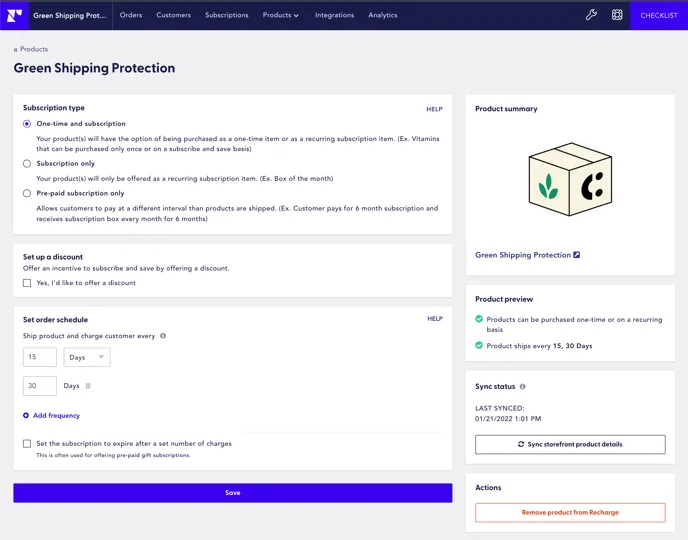Image resolution: width=688 pixels, height=540 pixels.
Task: Click the Sync status info icon
Action: [x=522, y=386]
